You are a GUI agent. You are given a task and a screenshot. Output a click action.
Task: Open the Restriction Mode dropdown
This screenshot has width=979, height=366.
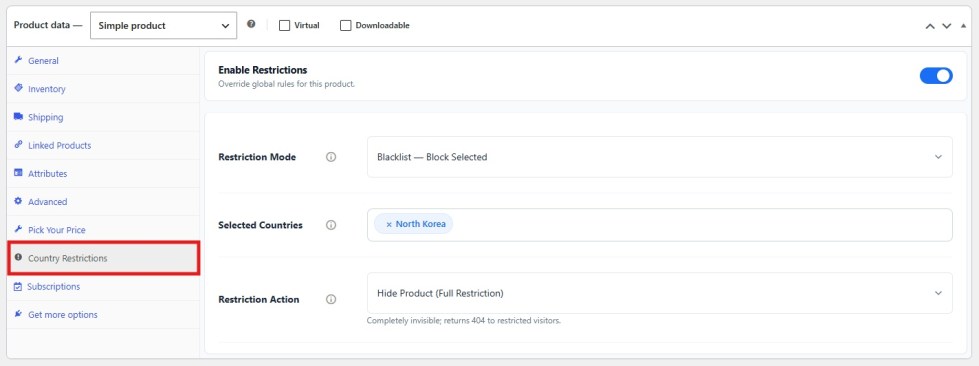pos(659,157)
